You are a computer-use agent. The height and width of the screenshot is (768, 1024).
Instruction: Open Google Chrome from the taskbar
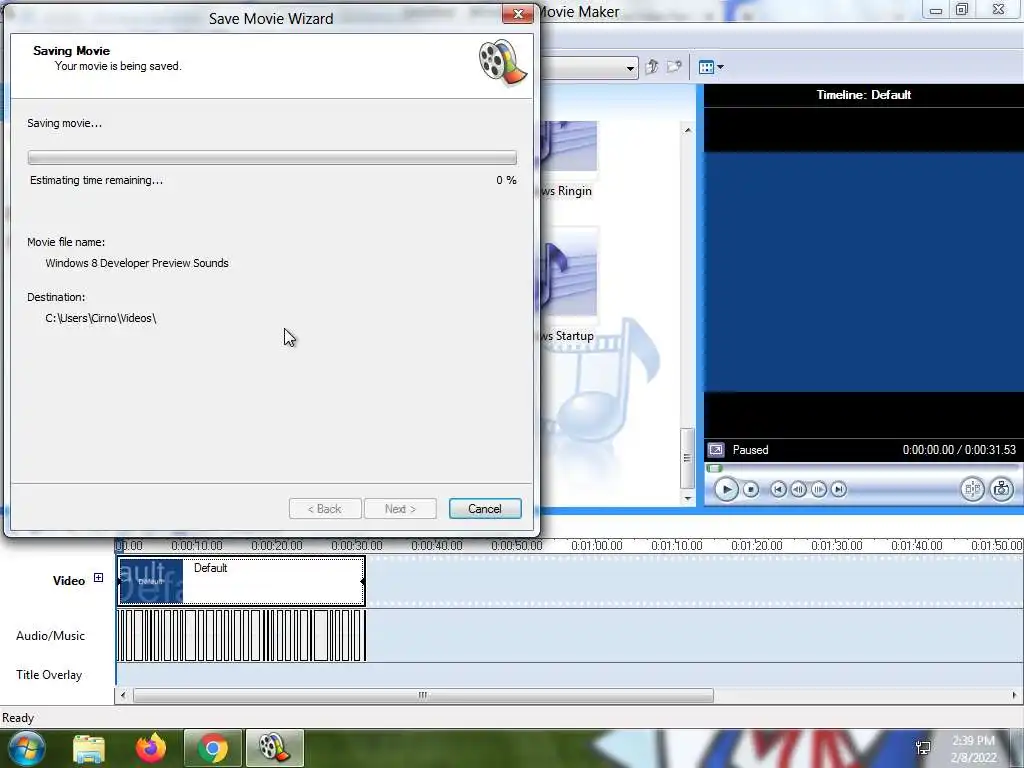coord(212,748)
